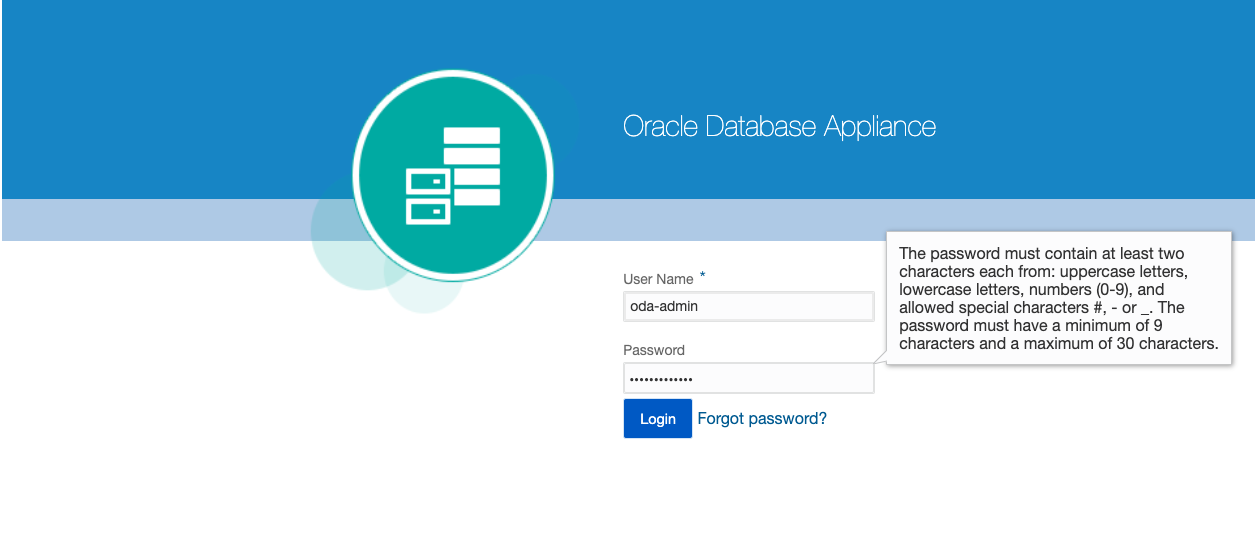Click the Oracle Database Appliance server logo
Image resolution: width=1255 pixels, height=555 pixels.
click(x=453, y=175)
